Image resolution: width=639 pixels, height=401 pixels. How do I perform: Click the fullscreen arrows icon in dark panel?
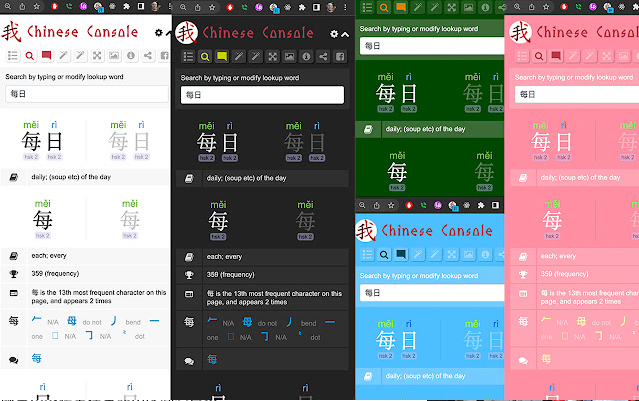point(273,57)
